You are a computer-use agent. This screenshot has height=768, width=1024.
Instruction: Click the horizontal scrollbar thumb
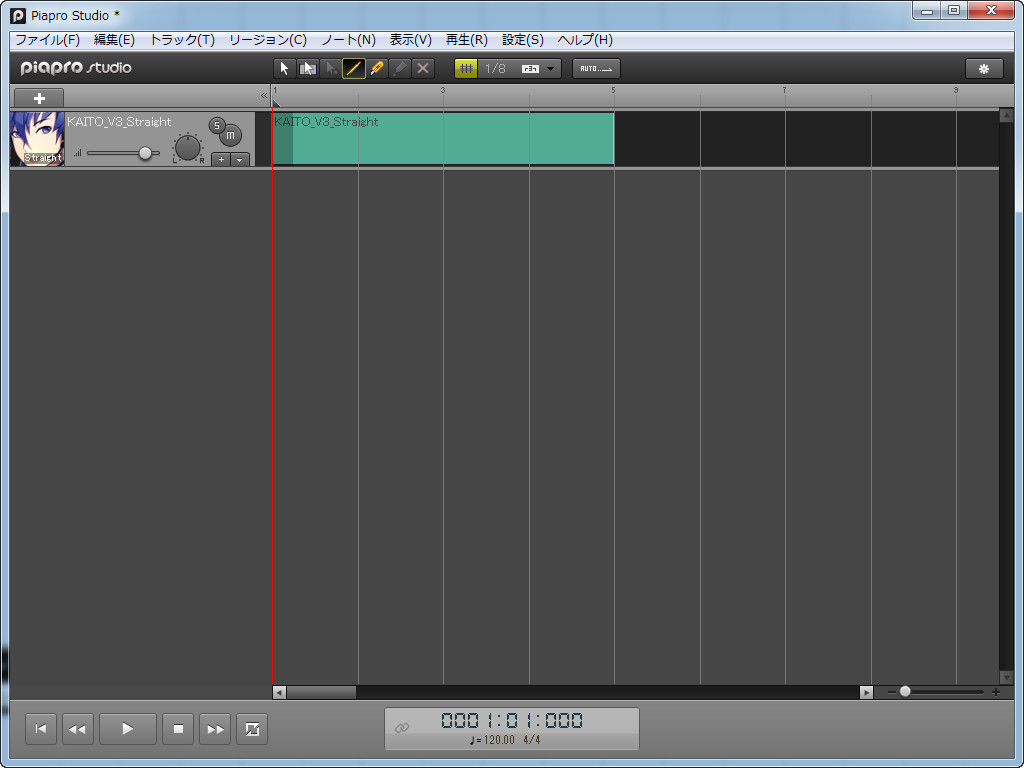pos(321,692)
